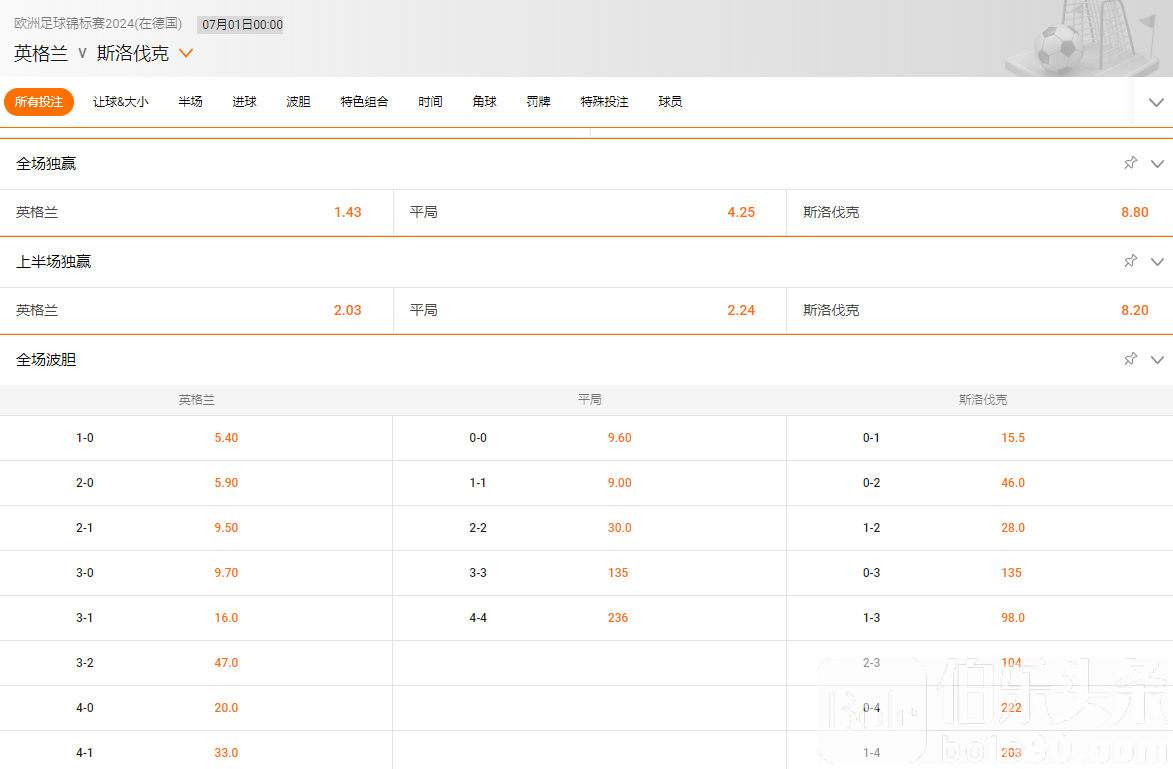The height and width of the screenshot is (769, 1173).
Task: Pin the 全场波胆 market section
Action: [x=1131, y=359]
